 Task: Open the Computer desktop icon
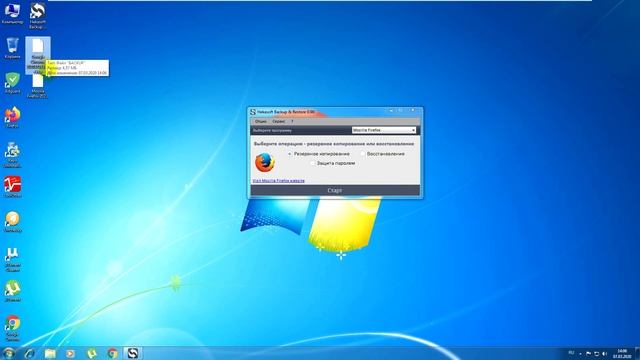[x=12, y=13]
